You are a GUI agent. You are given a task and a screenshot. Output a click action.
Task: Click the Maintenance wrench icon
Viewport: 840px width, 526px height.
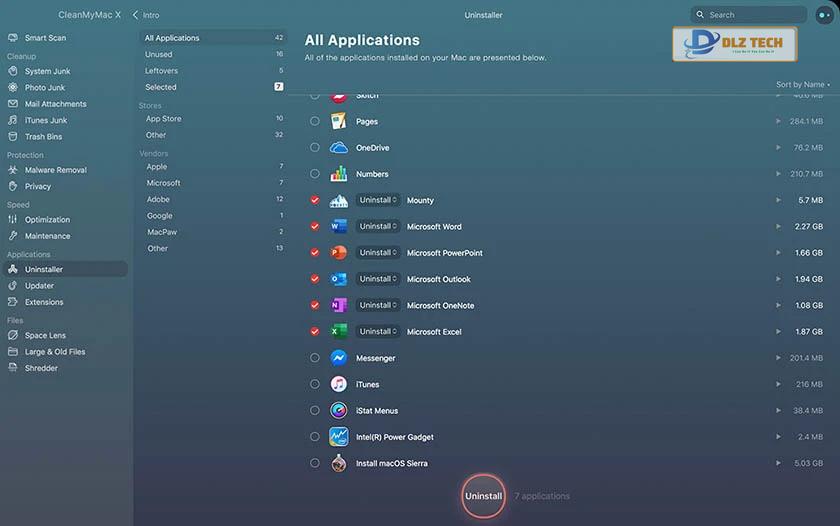(x=13, y=236)
